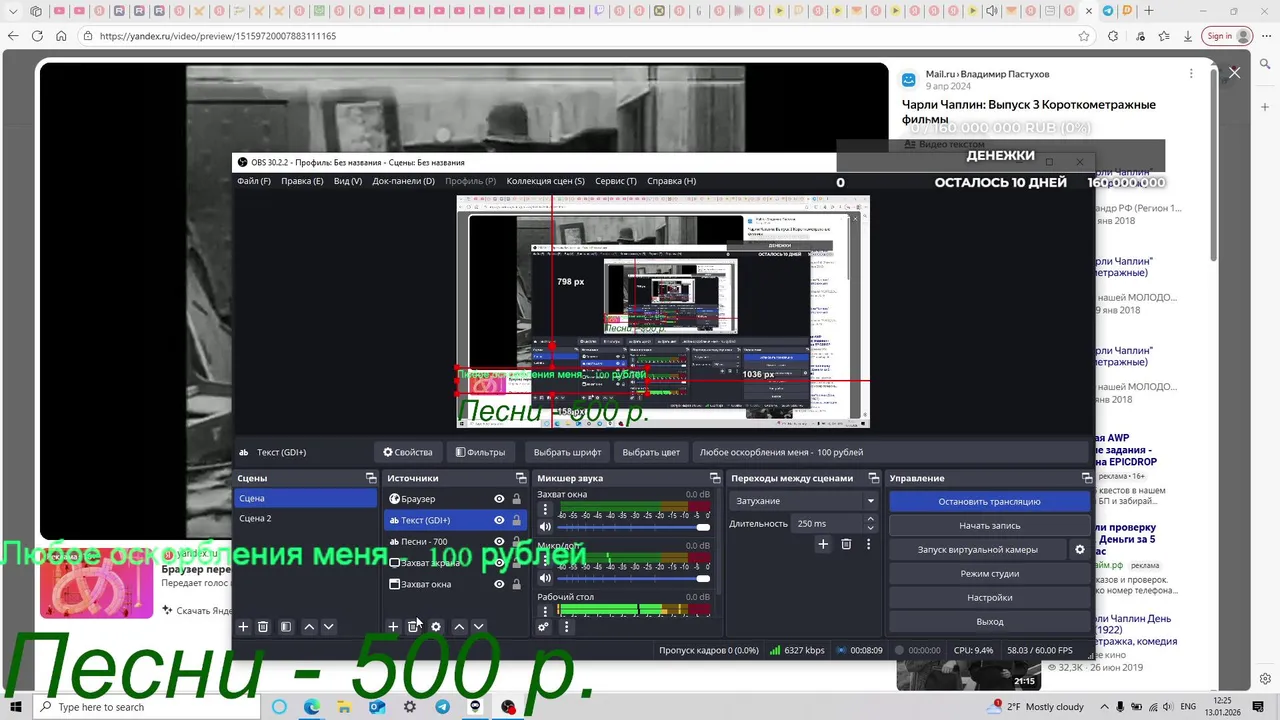Viewport: 1280px width, 720px height.
Task: Open the Правка menu
Action: pos(302,181)
